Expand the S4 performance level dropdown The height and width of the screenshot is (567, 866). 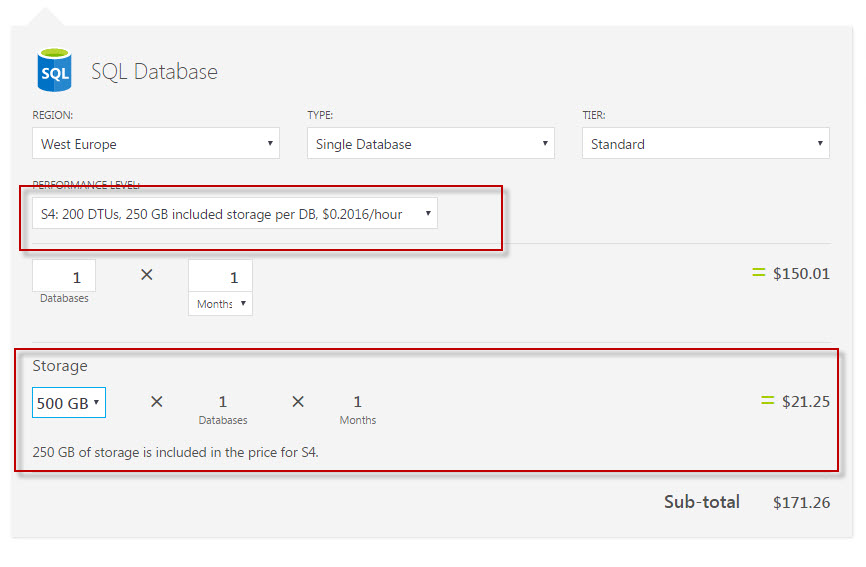tap(235, 213)
